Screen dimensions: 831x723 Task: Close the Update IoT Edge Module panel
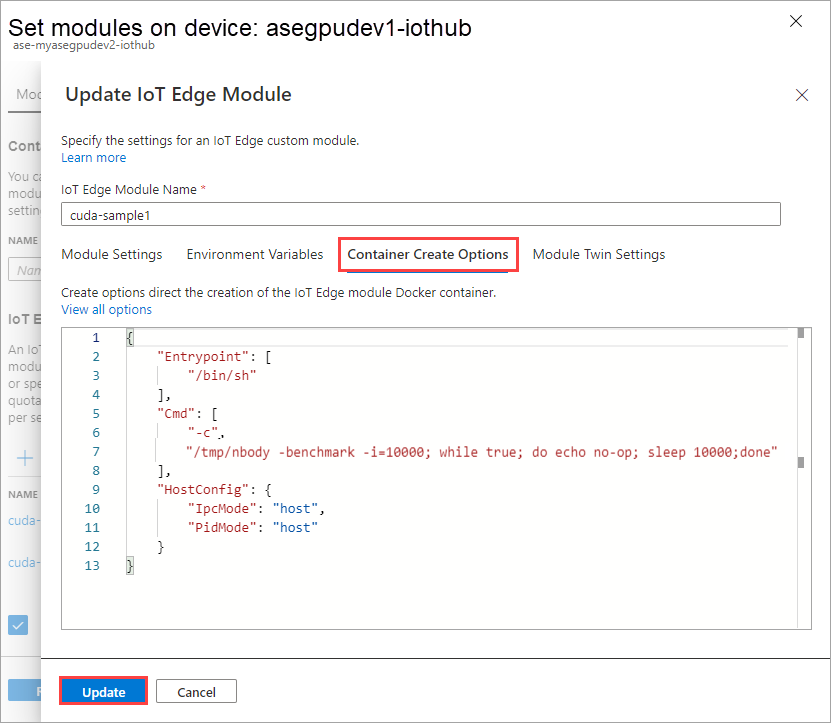pyautogui.click(x=801, y=95)
